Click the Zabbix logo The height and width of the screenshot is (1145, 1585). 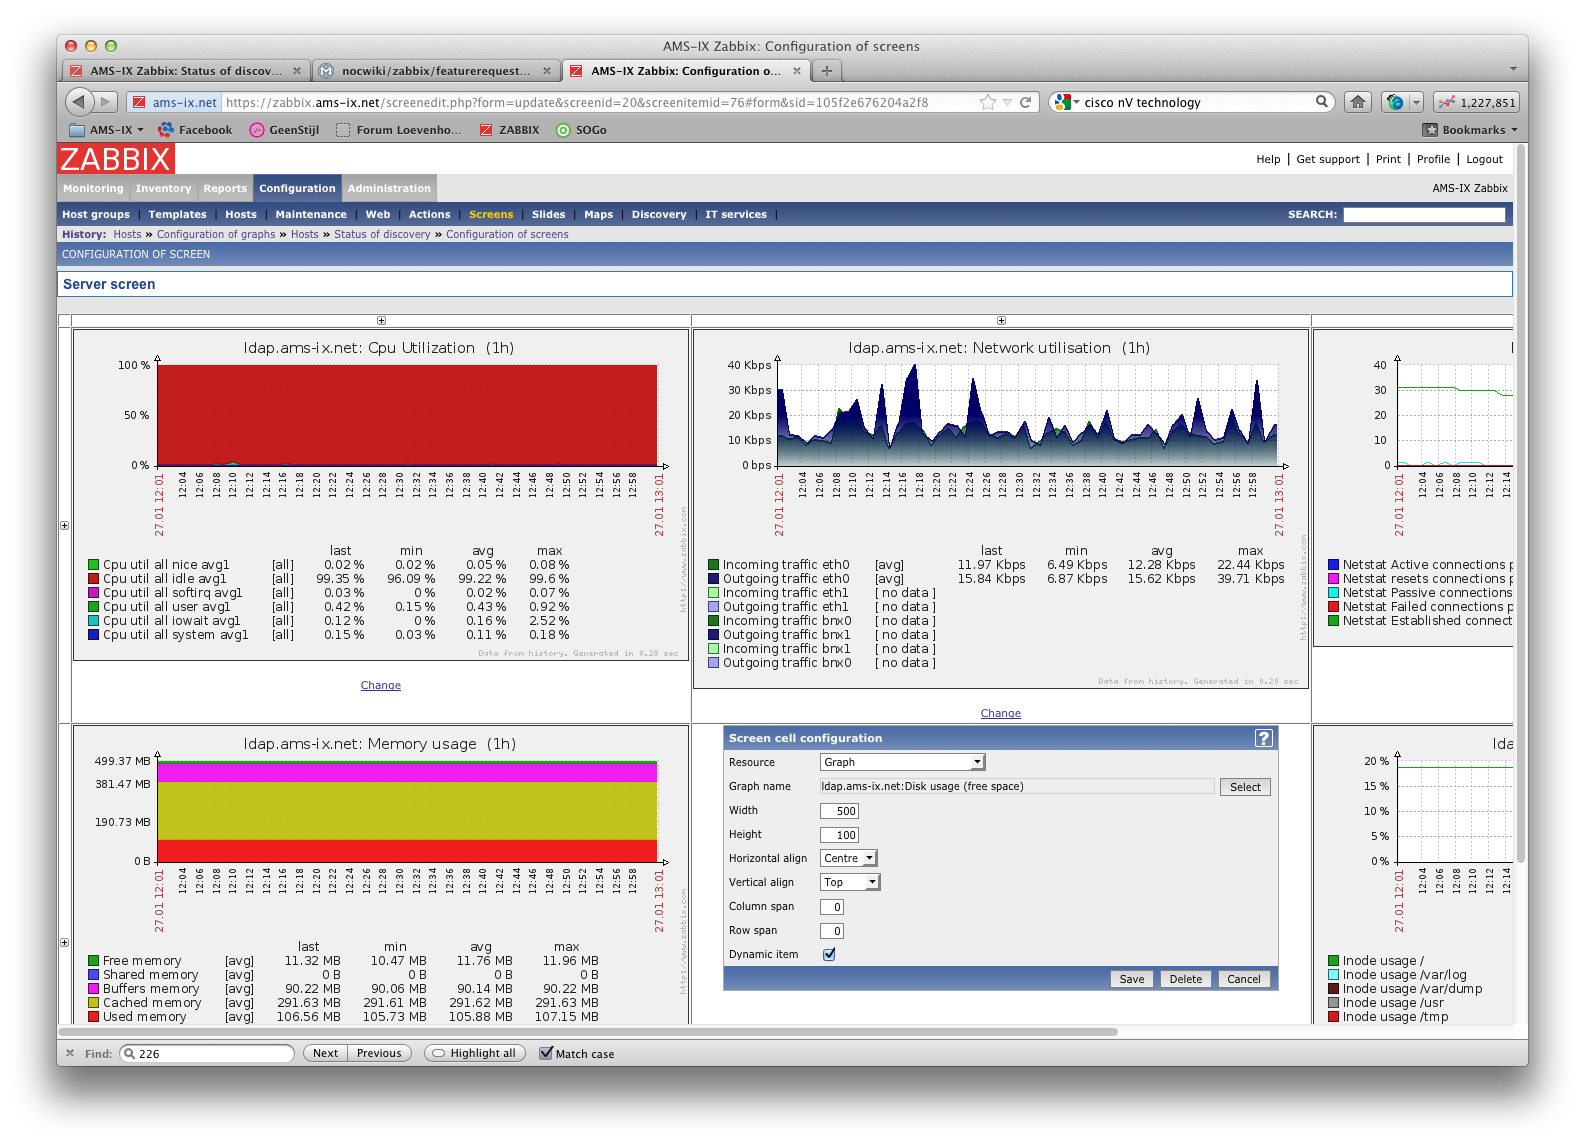click(x=116, y=159)
